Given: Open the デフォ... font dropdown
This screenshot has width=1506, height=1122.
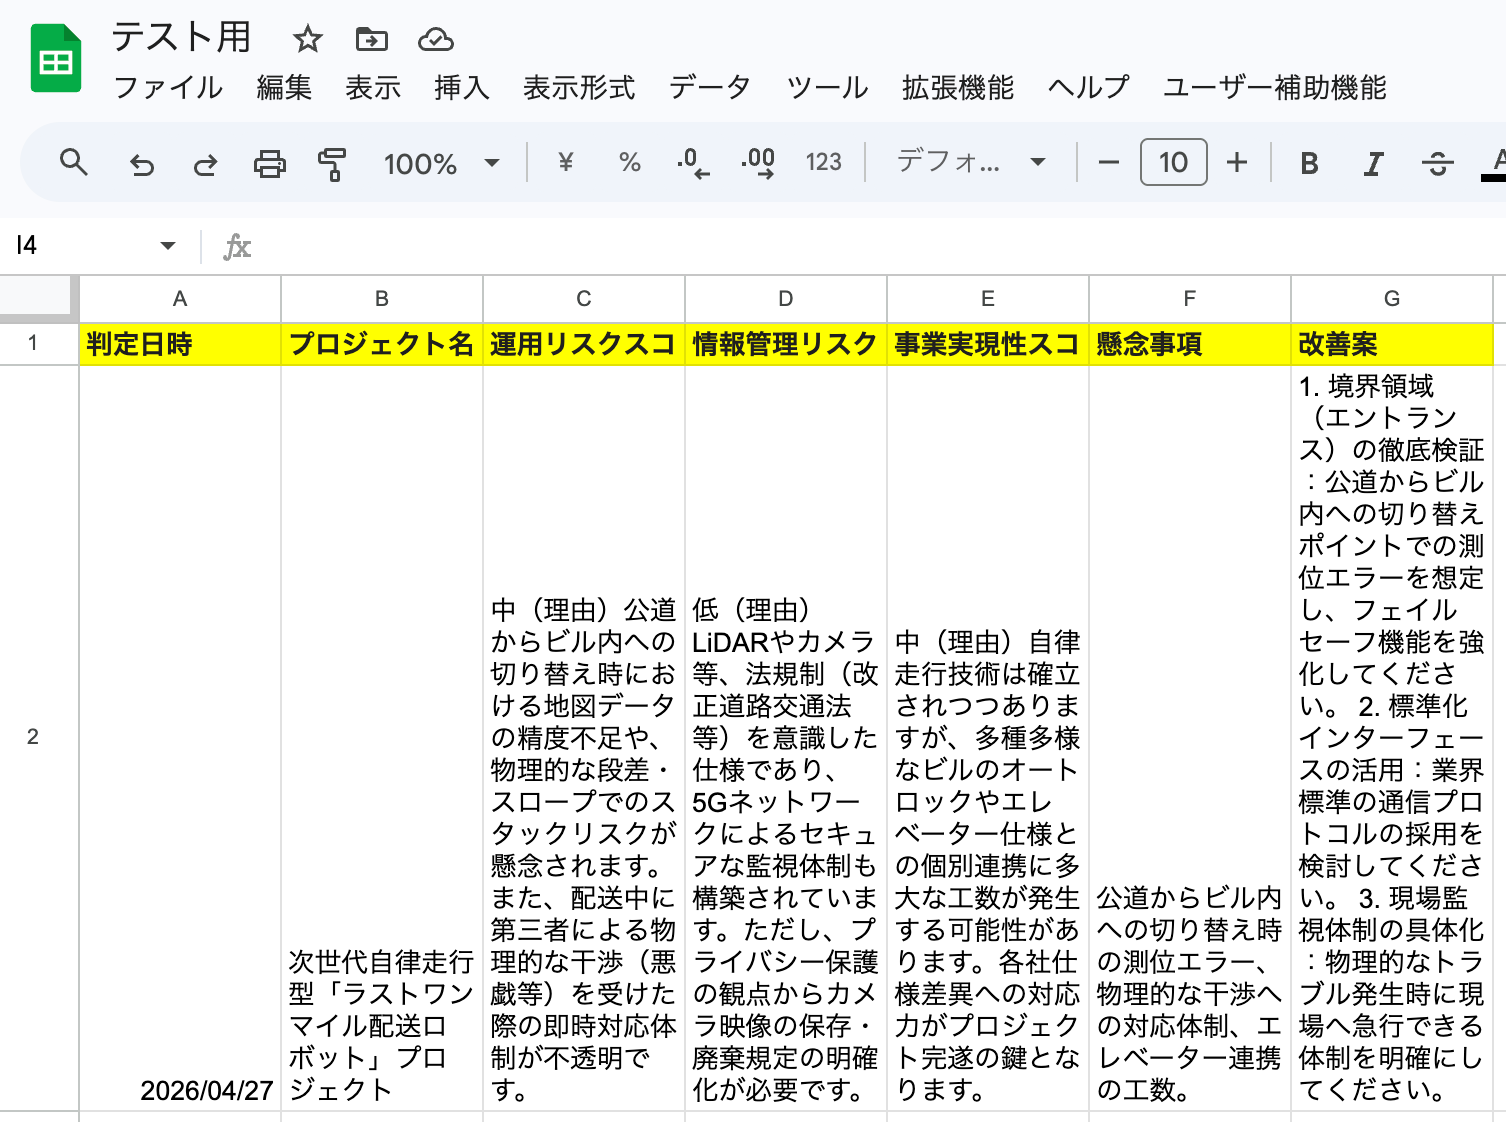Looking at the screenshot, I should [971, 162].
